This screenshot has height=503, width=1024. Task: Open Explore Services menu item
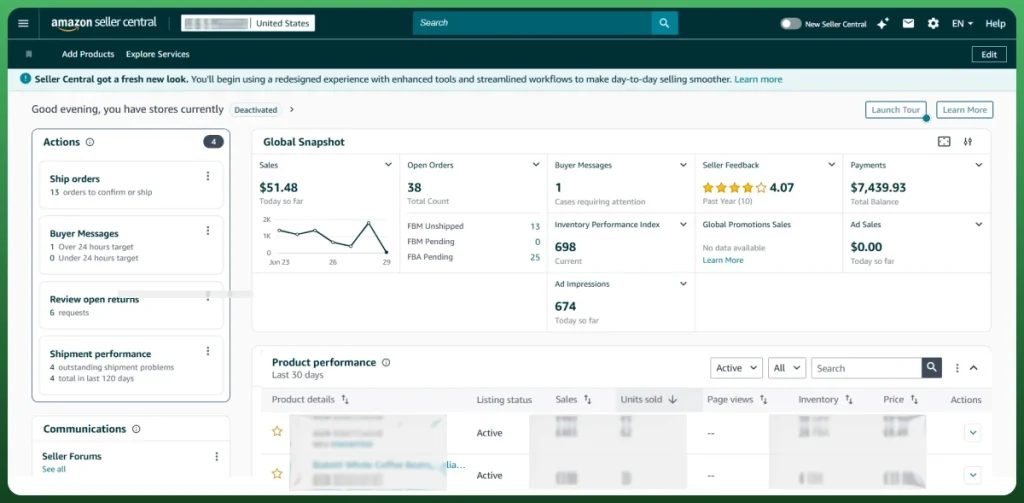coord(157,54)
